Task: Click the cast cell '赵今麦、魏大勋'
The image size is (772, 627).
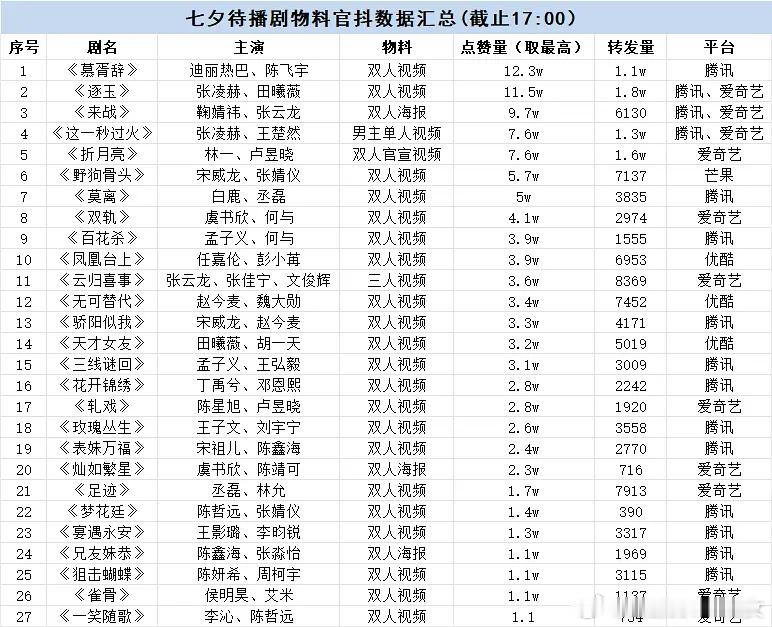Action: tap(249, 301)
